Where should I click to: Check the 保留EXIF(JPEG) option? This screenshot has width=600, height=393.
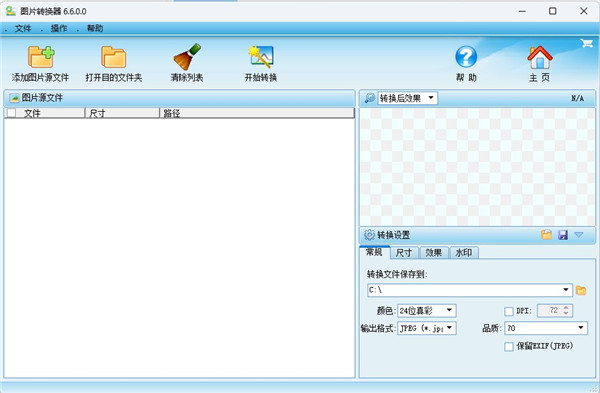coord(509,347)
